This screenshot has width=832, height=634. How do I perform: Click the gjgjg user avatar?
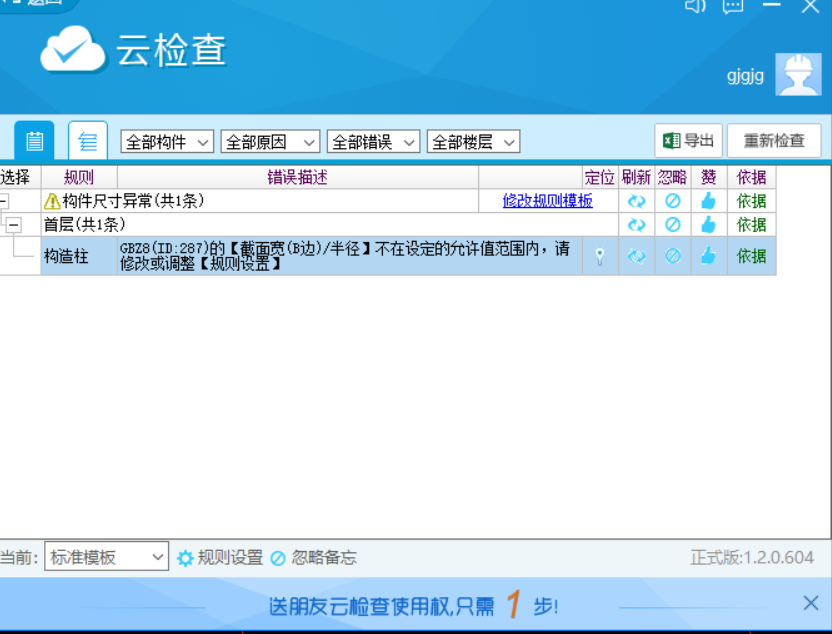[798, 75]
